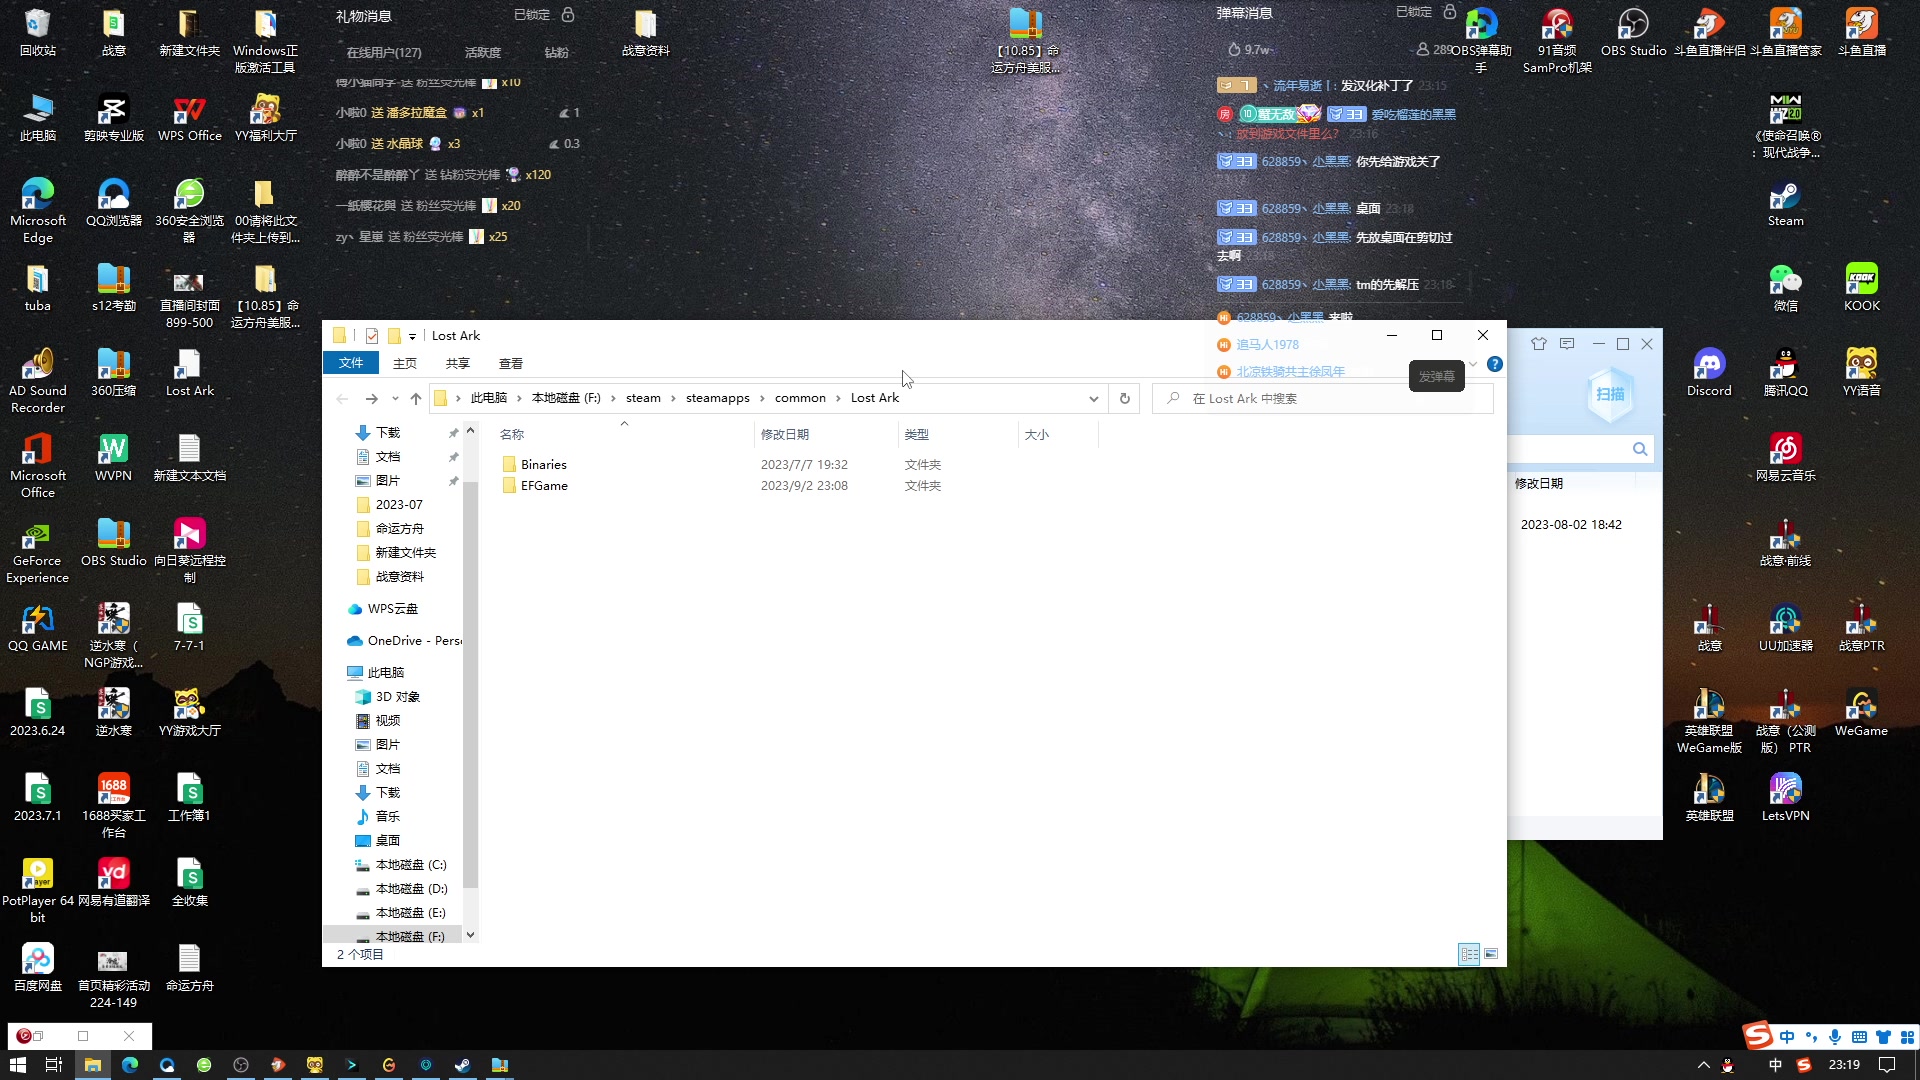Open the recent locations dropdown arrow
The image size is (1920, 1080).
[x=395, y=398]
